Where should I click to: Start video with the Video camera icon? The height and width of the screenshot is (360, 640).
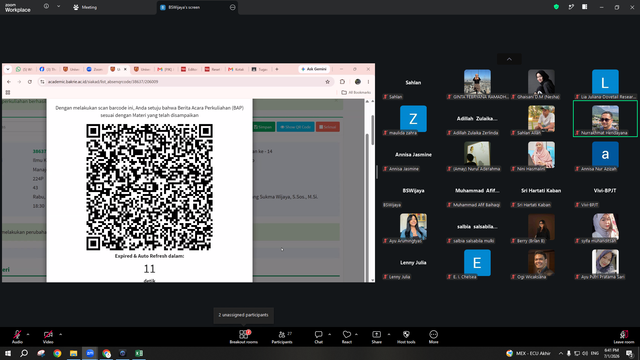point(48,334)
